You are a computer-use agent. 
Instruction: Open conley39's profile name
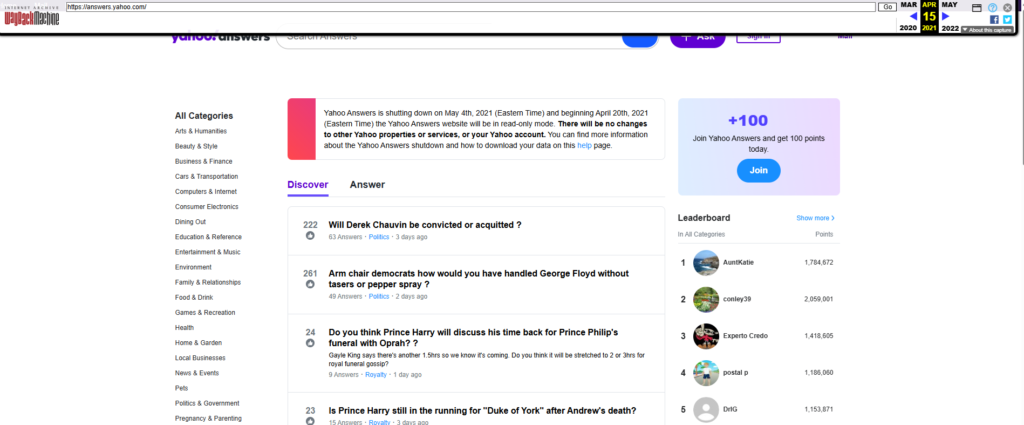[x=737, y=299]
